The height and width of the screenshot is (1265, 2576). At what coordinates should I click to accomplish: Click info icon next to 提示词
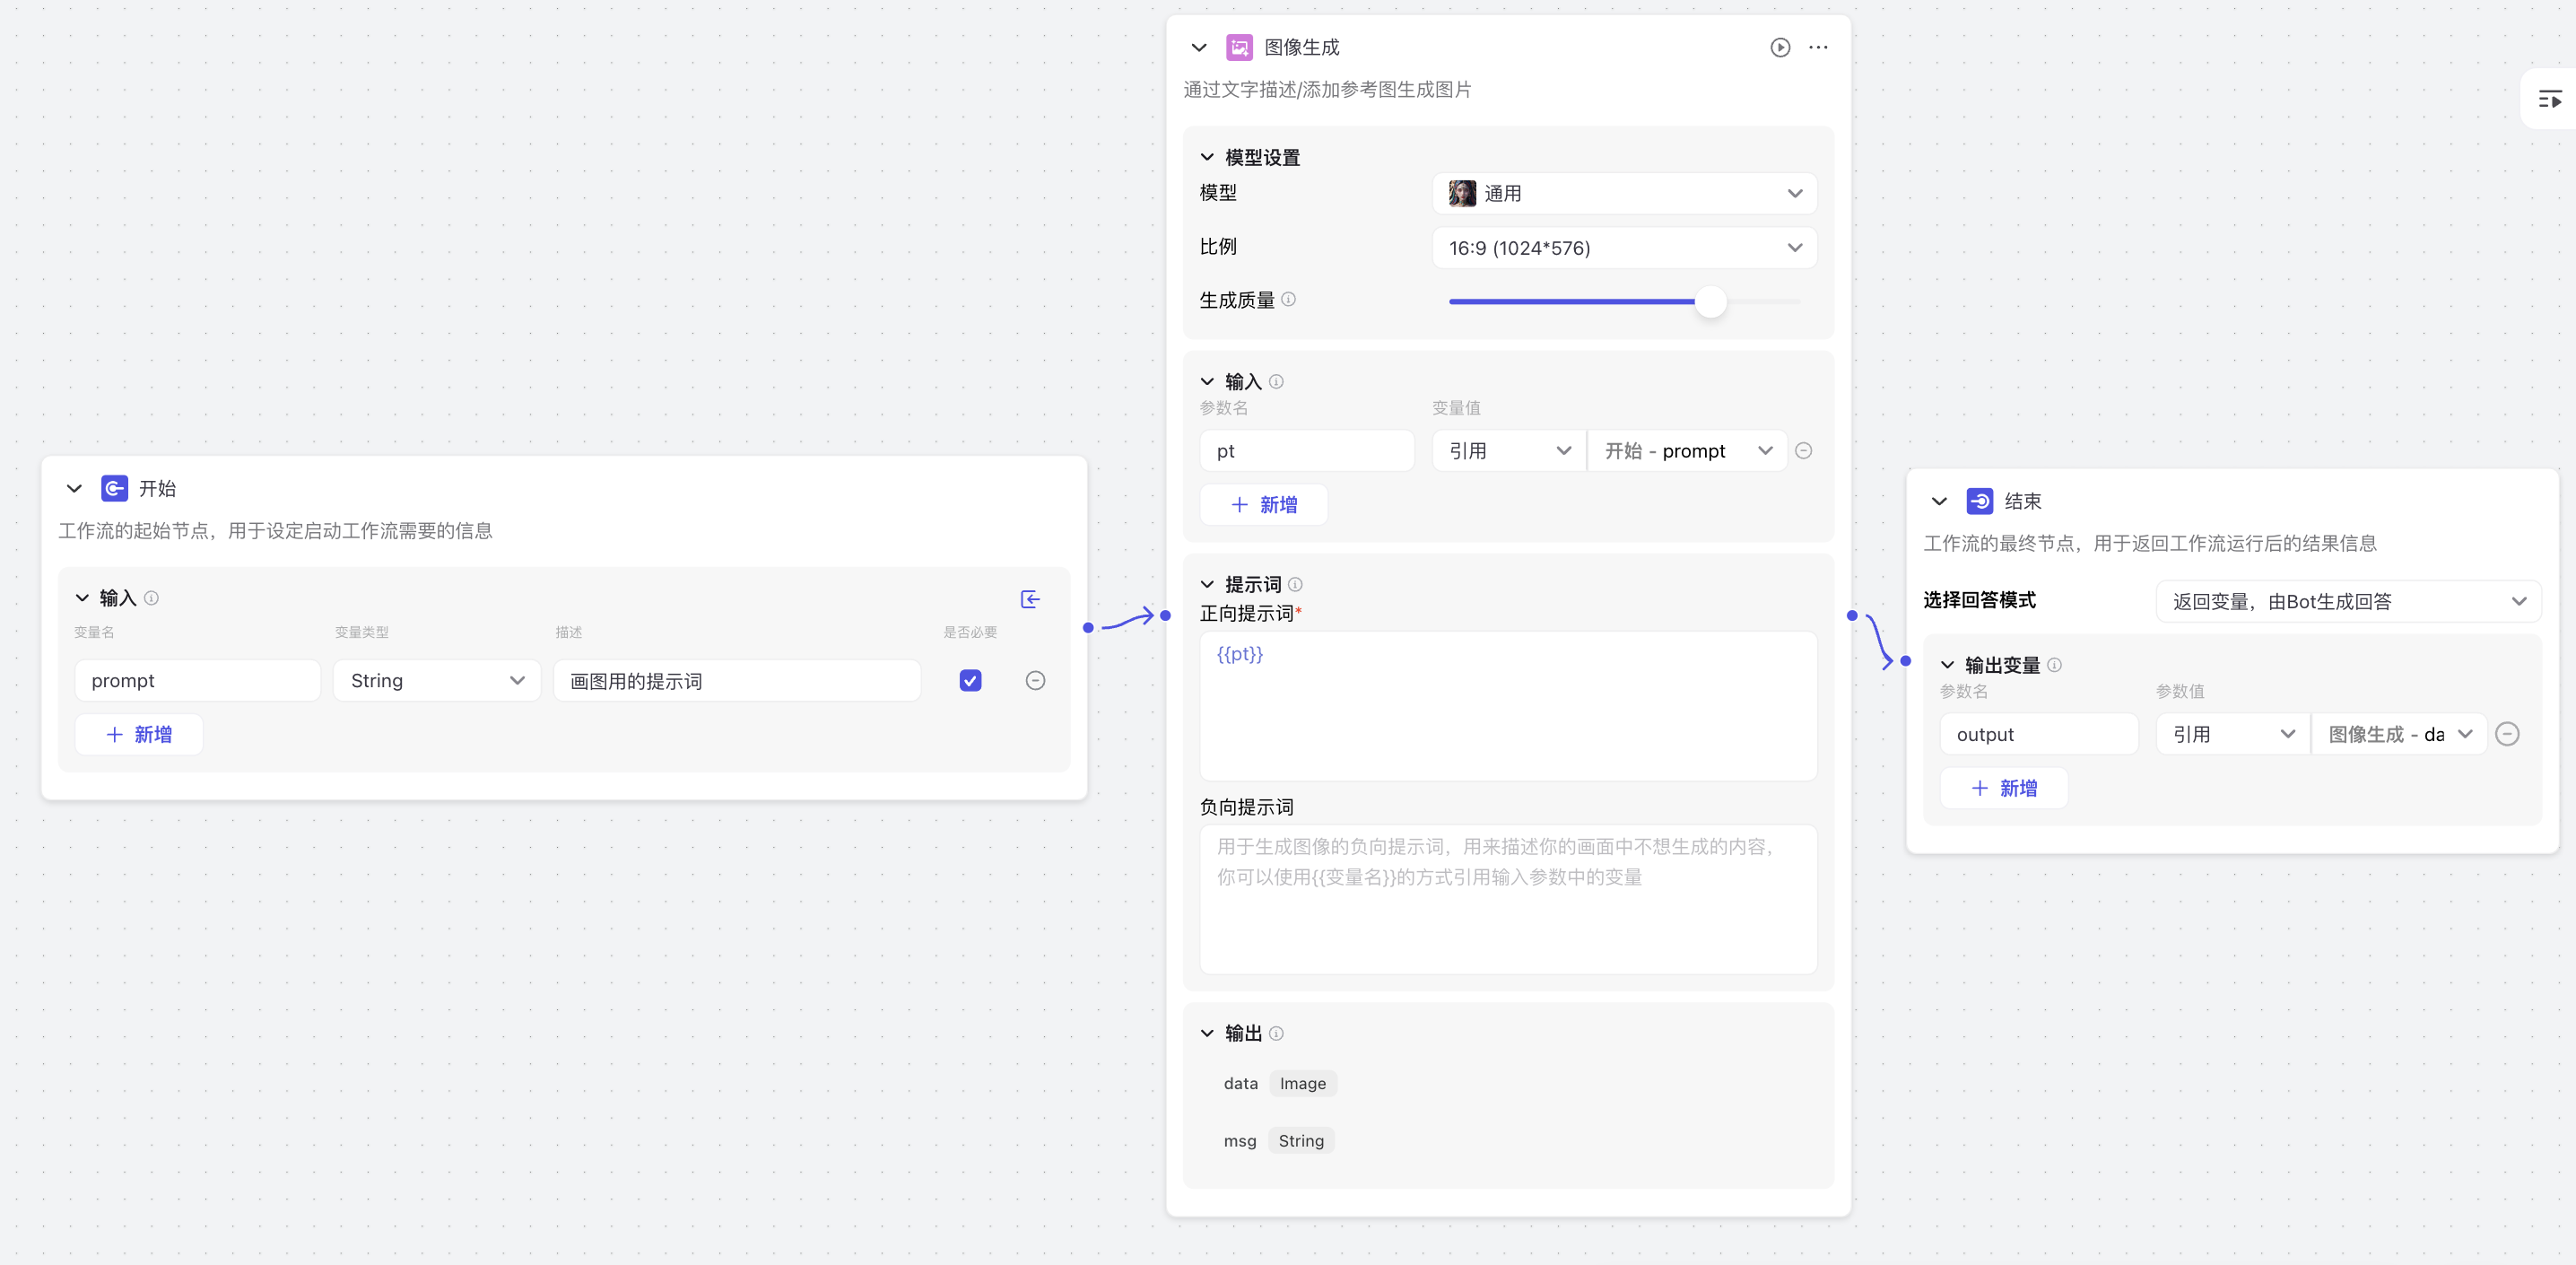(1295, 584)
